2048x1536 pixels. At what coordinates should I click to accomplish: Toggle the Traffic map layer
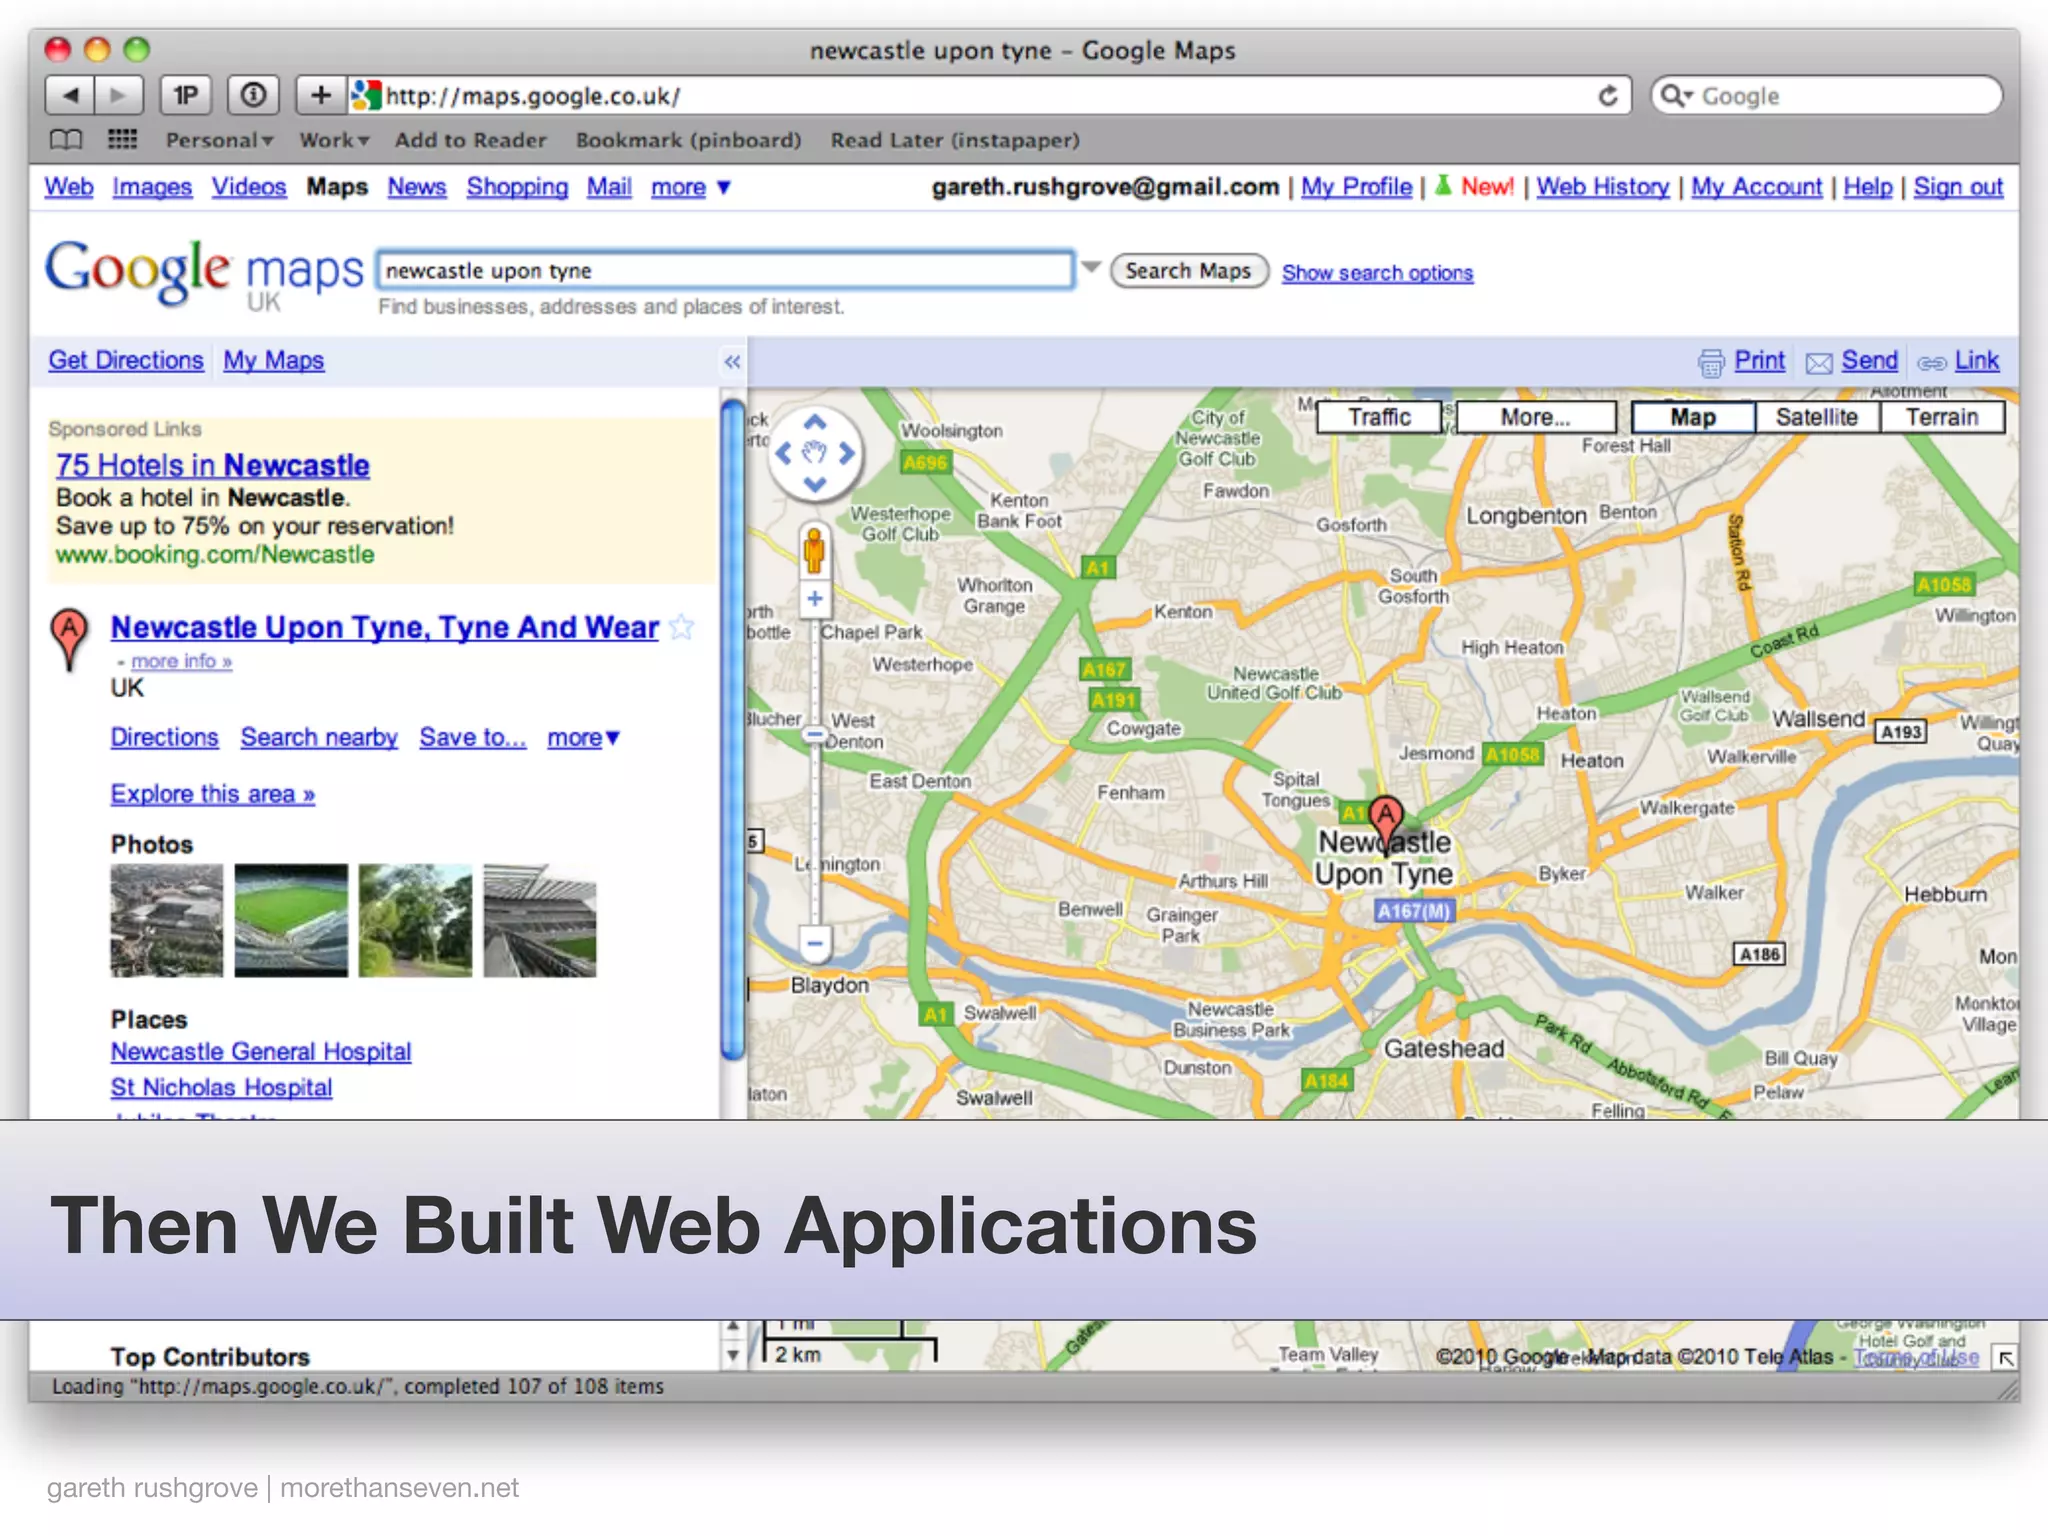[1379, 417]
